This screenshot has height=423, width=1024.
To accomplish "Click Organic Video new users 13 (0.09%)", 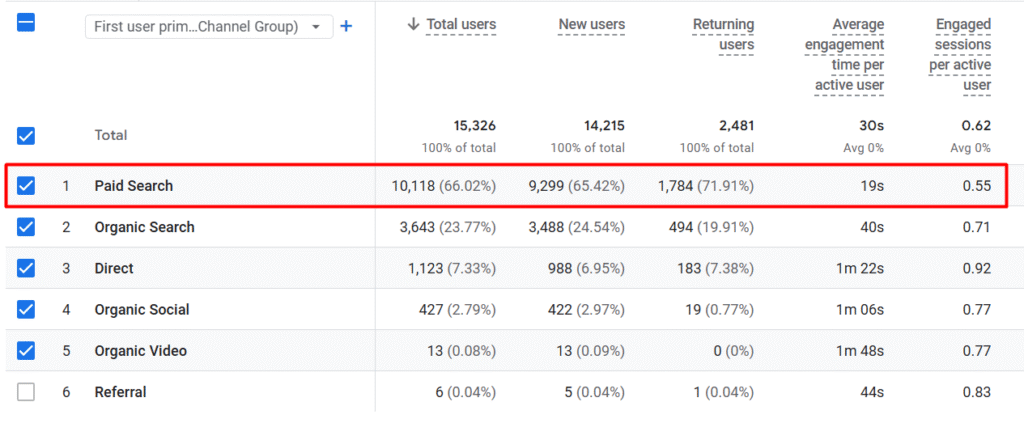I will [590, 351].
